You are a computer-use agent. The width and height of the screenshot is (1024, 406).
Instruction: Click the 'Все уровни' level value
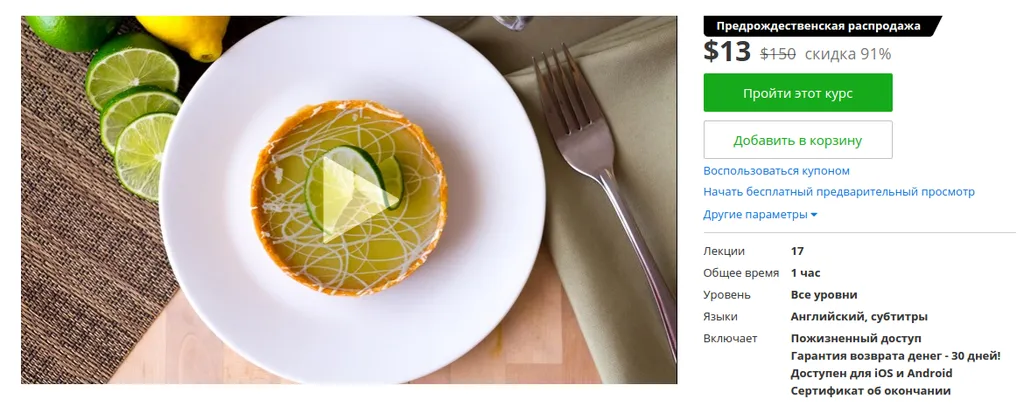click(x=823, y=295)
